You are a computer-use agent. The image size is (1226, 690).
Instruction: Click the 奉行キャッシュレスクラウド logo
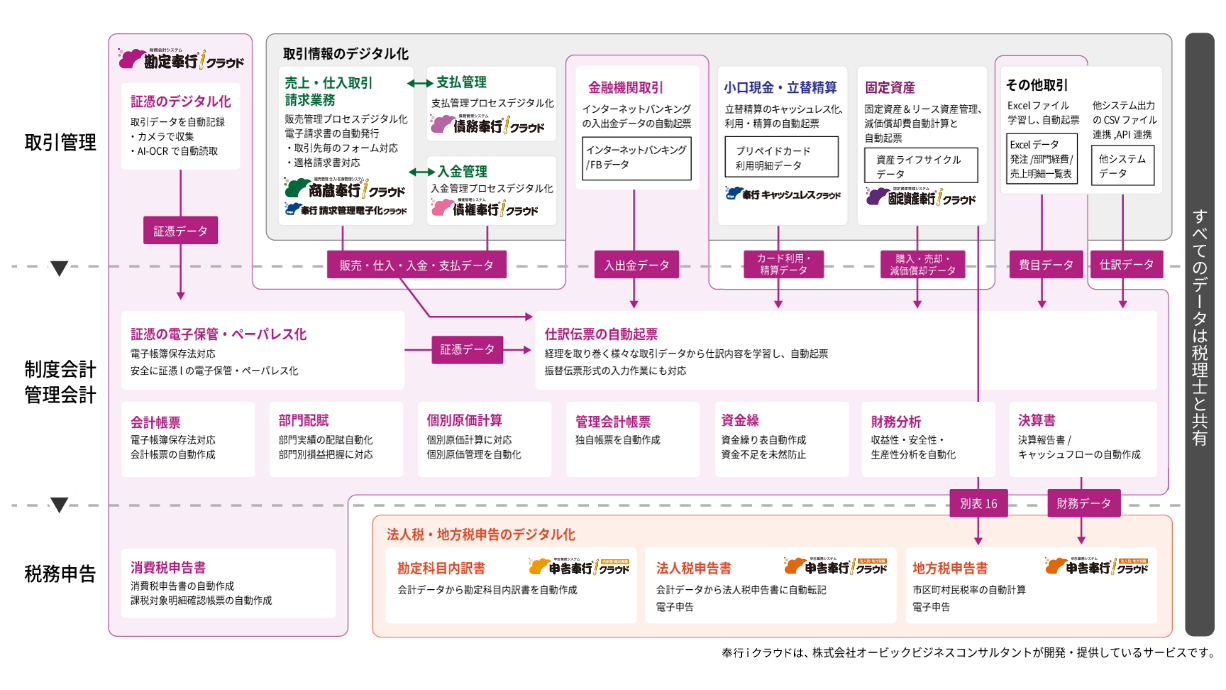click(781, 194)
